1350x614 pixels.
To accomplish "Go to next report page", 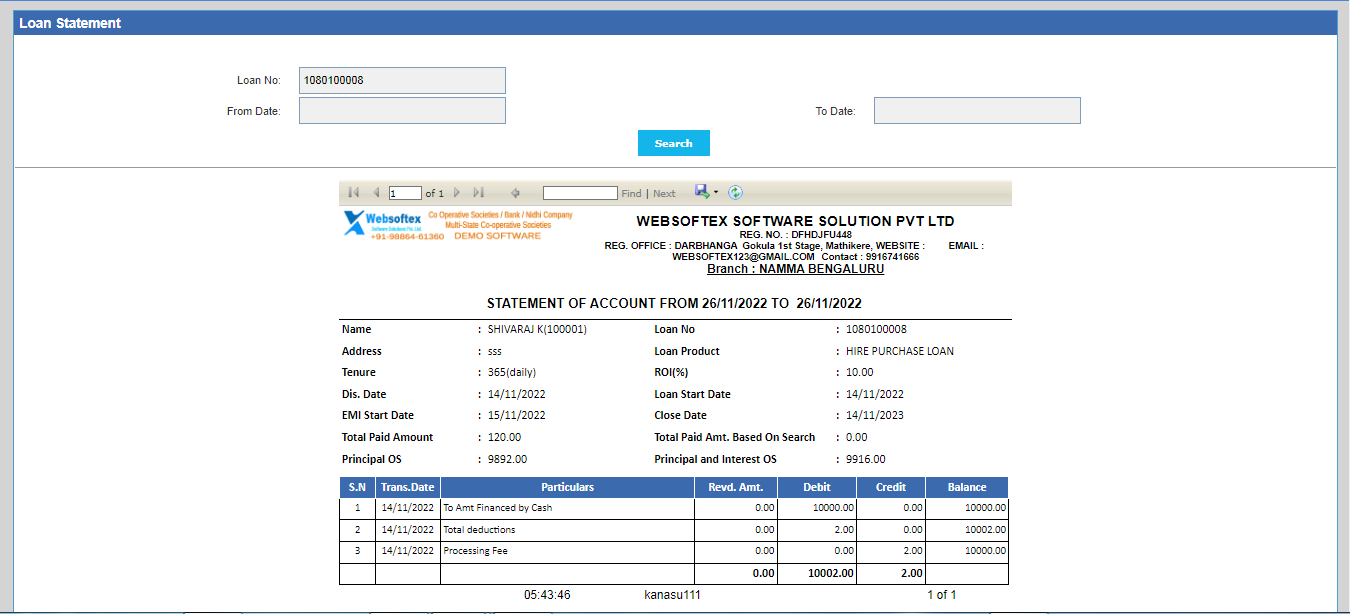I will point(456,193).
